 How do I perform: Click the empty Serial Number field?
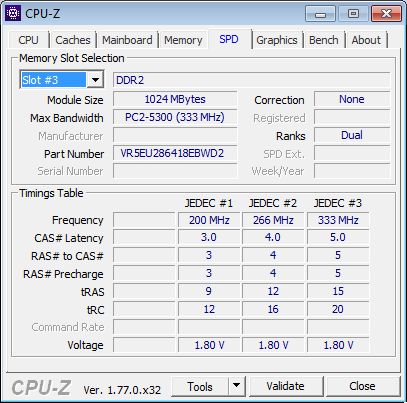point(175,171)
